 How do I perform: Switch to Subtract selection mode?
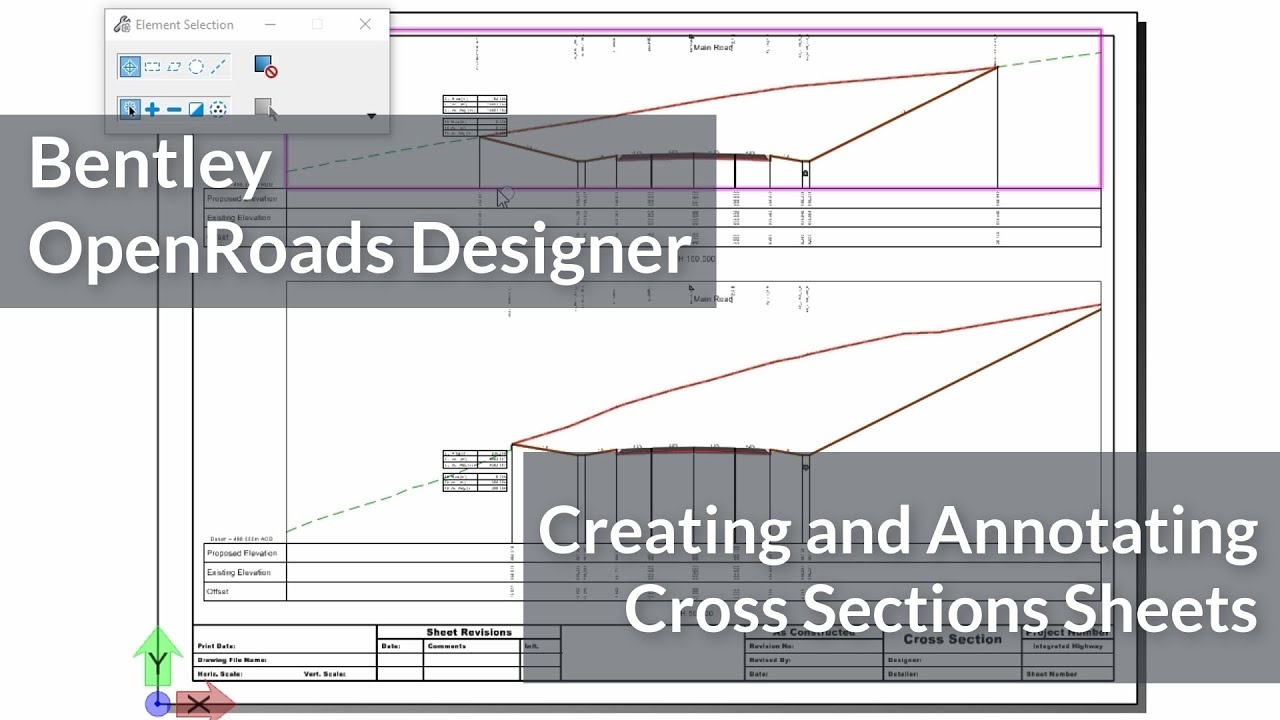pyautogui.click(x=174, y=109)
